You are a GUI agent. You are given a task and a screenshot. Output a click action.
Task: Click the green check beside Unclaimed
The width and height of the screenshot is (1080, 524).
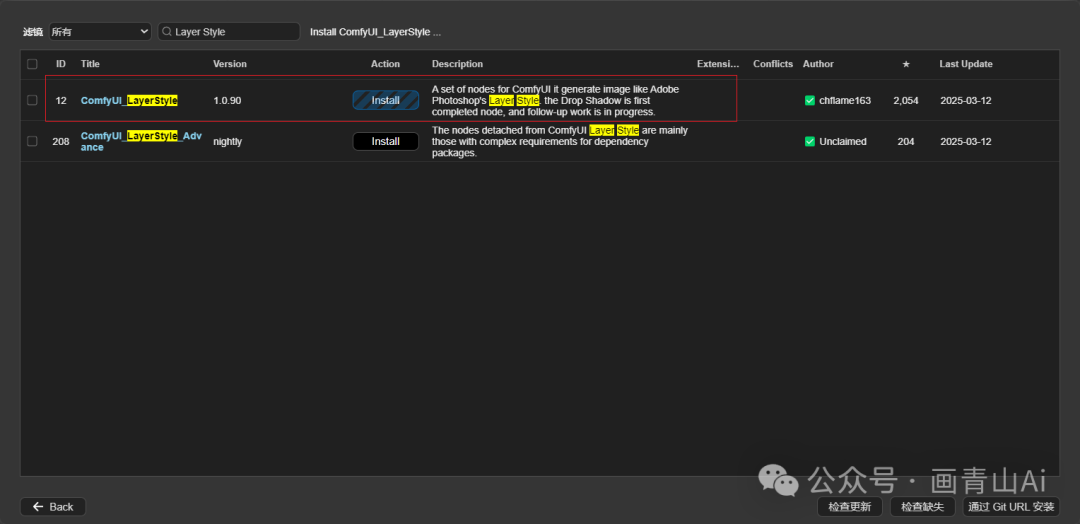[810, 141]
